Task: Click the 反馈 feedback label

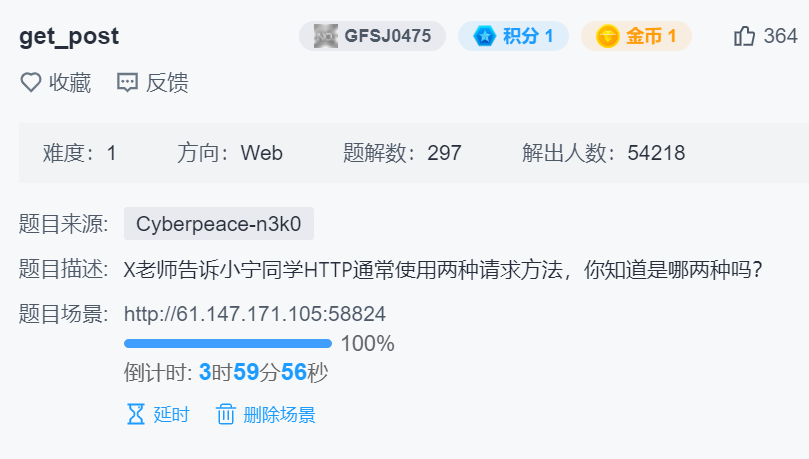Action: pyautogui.click(x=167, y=83)
